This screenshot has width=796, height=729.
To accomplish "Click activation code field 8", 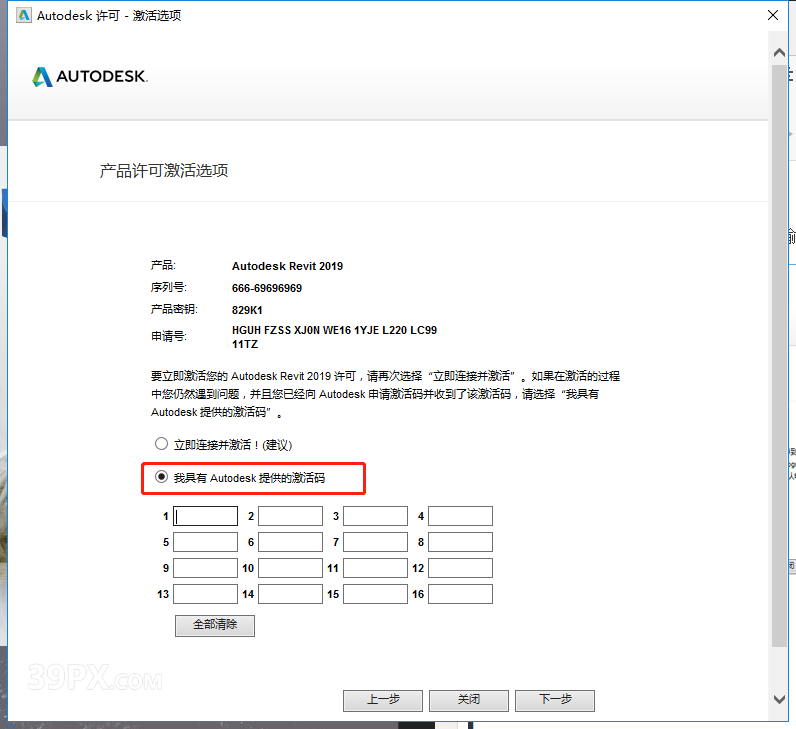I will pos(460,542).
